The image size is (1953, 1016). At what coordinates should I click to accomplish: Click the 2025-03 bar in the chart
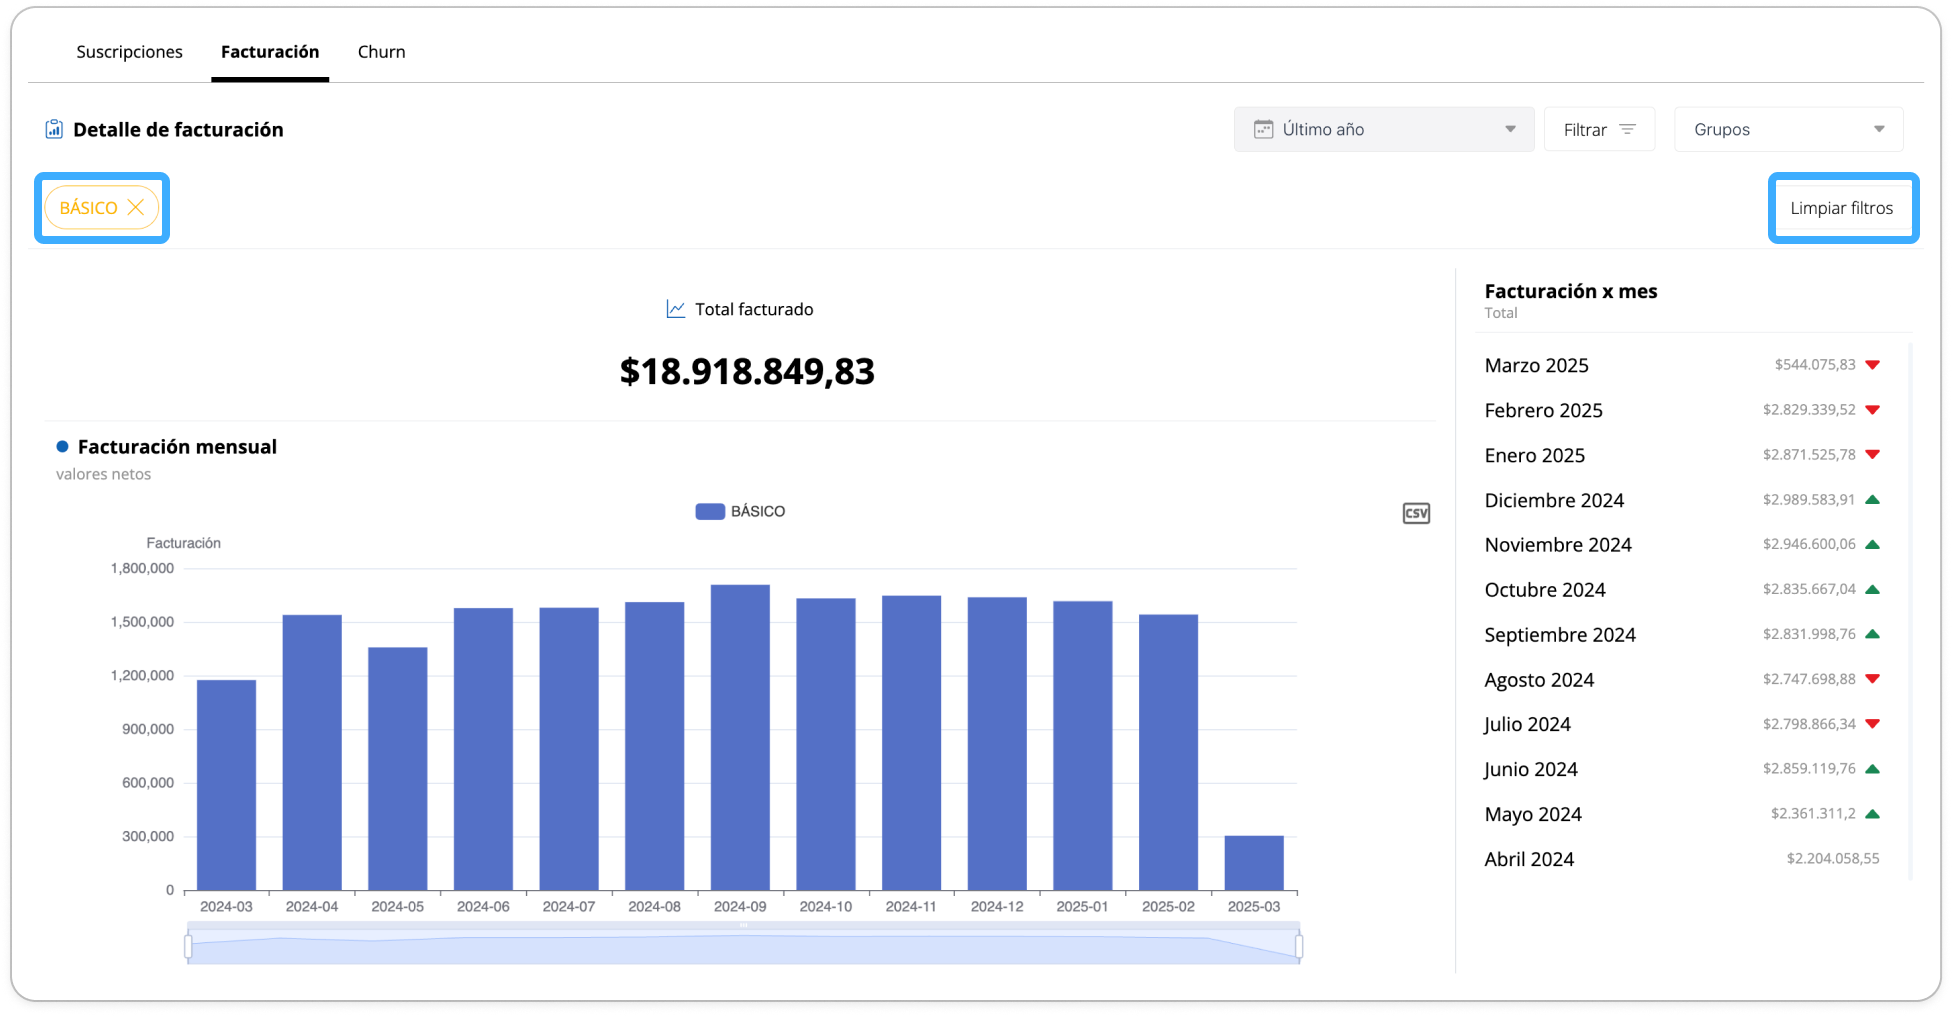pos(1254,863)
